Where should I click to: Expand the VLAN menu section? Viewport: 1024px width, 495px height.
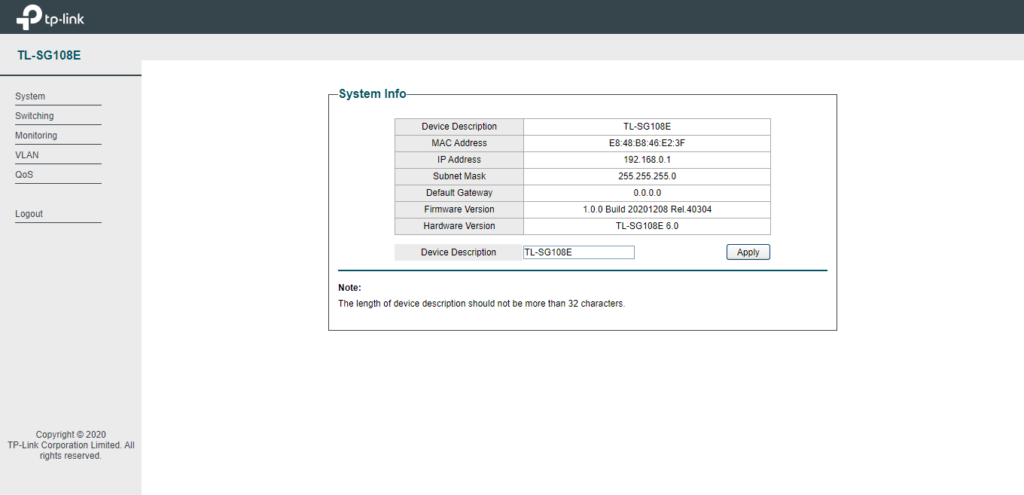click(27, 155)
